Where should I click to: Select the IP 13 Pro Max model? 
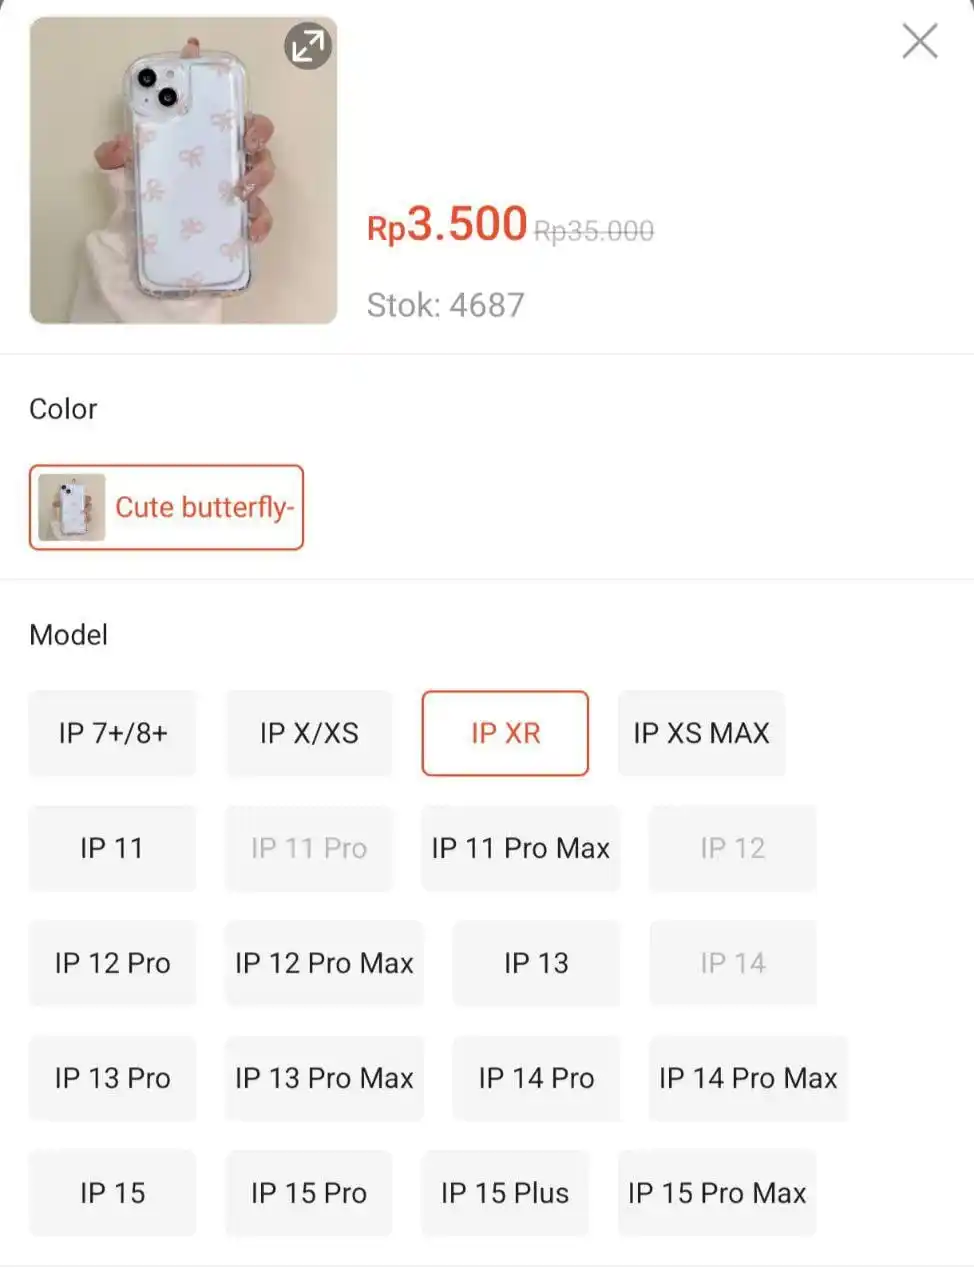[324, 1078]
